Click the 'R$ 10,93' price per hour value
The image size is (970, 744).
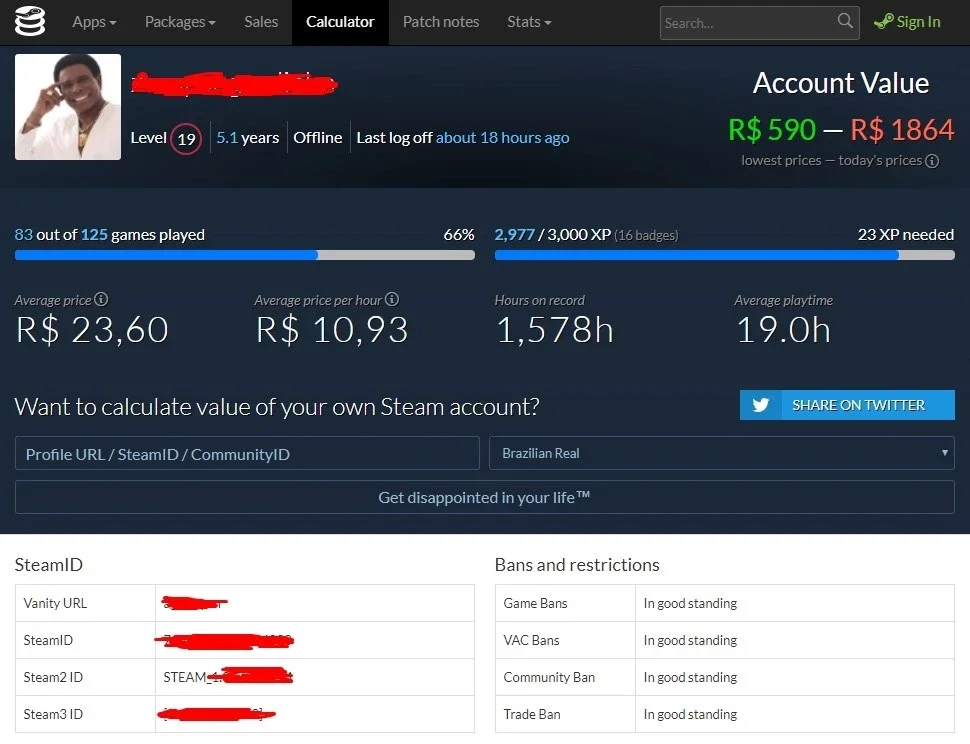click(332, 330)
